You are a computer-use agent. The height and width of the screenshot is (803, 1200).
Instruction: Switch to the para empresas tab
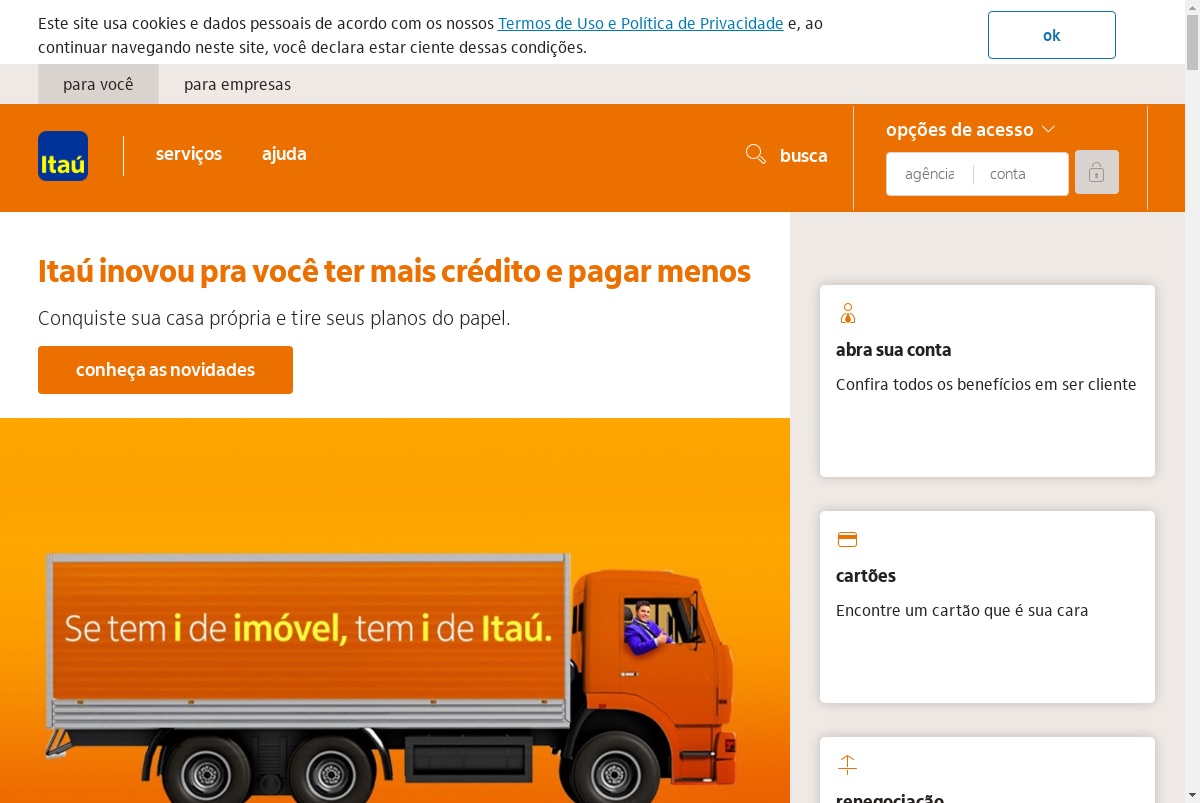(x=237, y=84)
